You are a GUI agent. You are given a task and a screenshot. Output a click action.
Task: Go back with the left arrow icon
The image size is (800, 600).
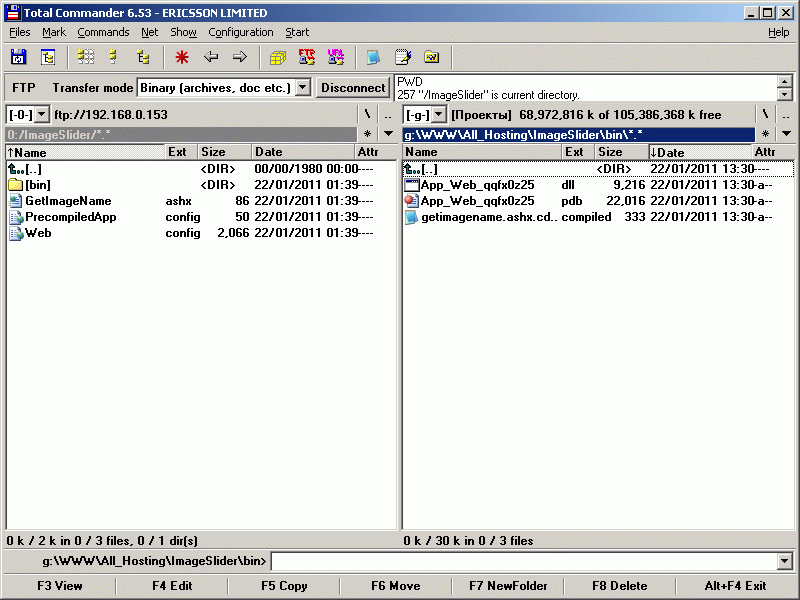[x=211, y=57]
